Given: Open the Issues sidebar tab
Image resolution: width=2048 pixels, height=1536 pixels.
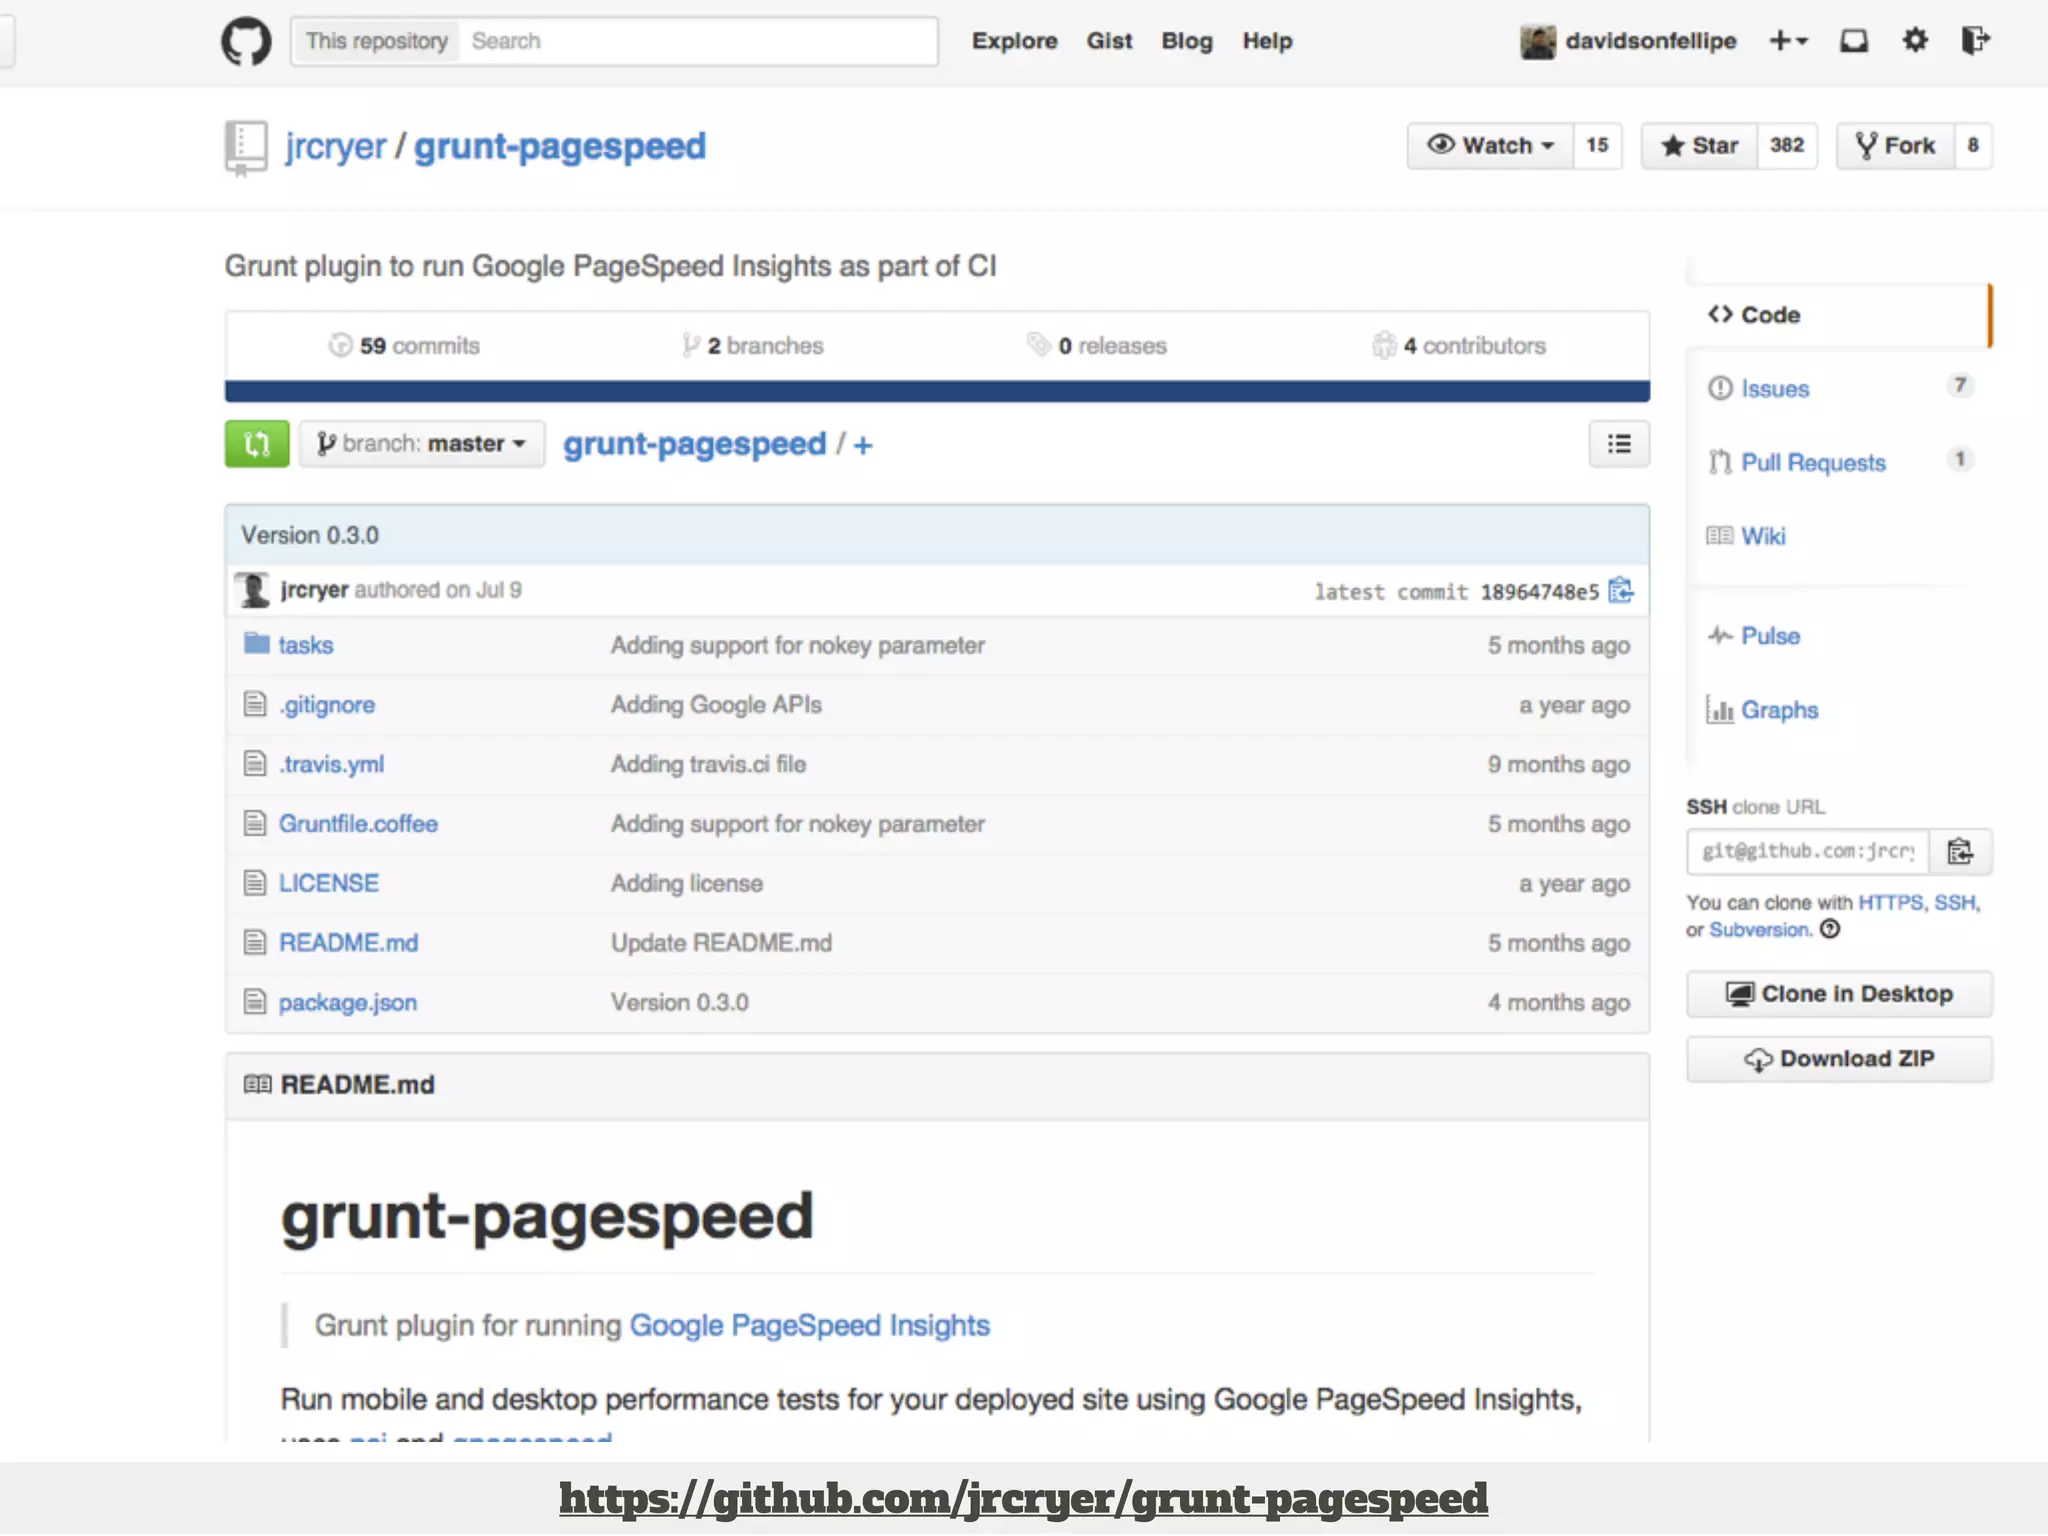Looking at the screenshot, I should click(1838, 388).
